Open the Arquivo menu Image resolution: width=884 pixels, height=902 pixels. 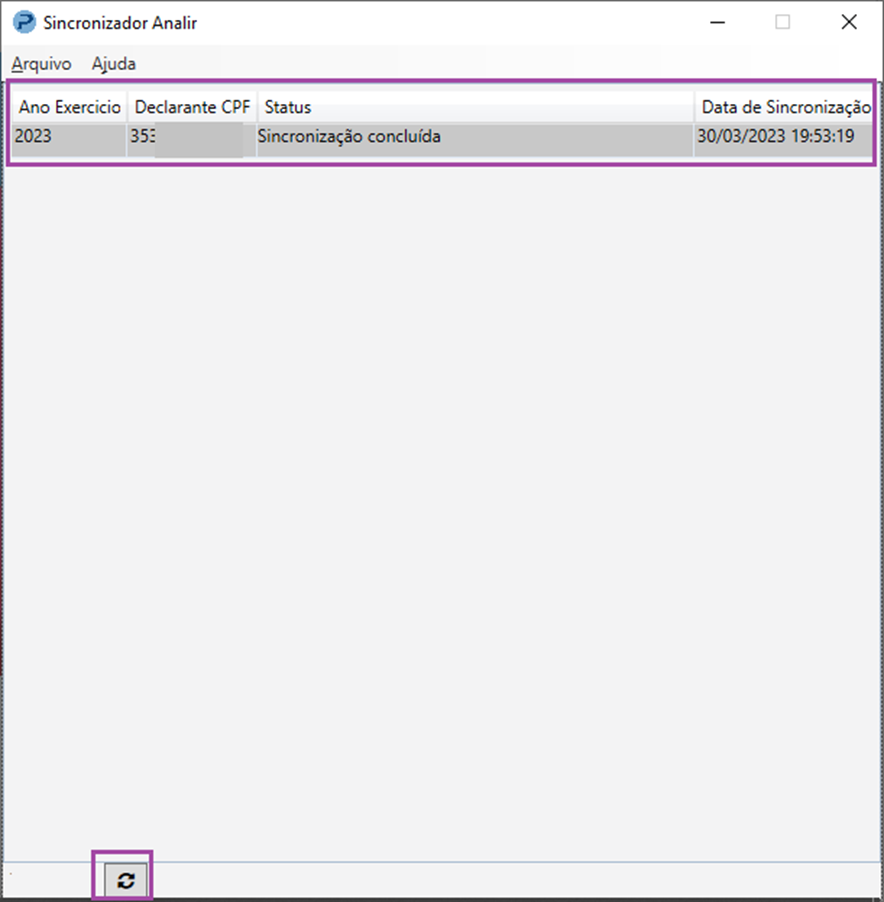point(41,63)
